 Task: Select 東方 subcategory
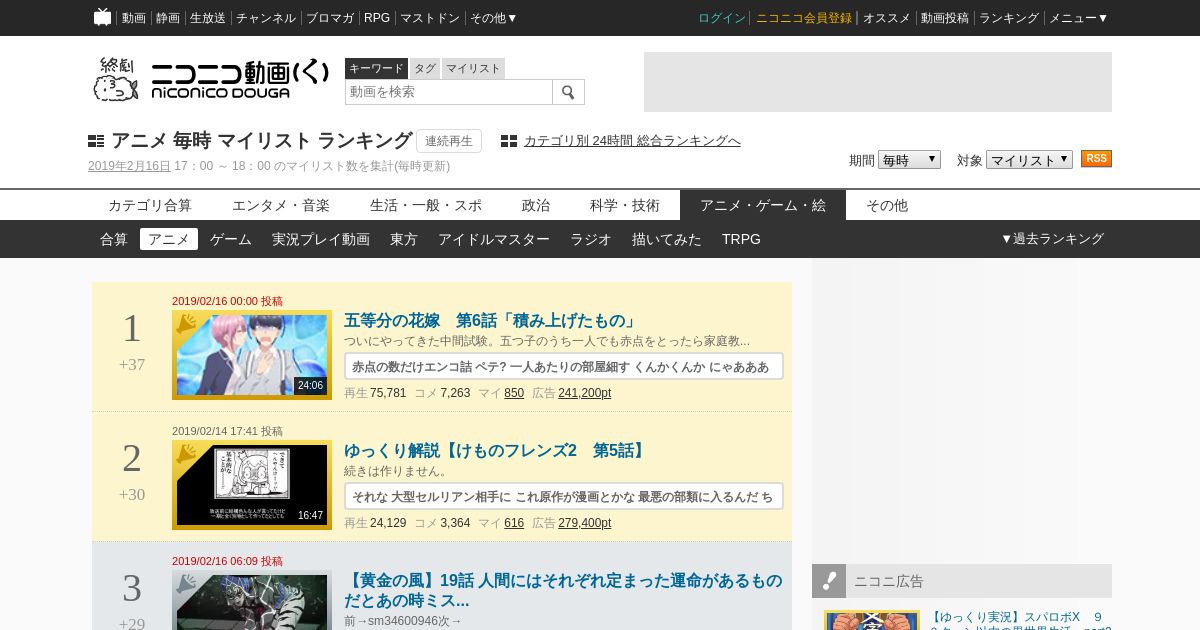pyautogui.click(x=404, y=239)
